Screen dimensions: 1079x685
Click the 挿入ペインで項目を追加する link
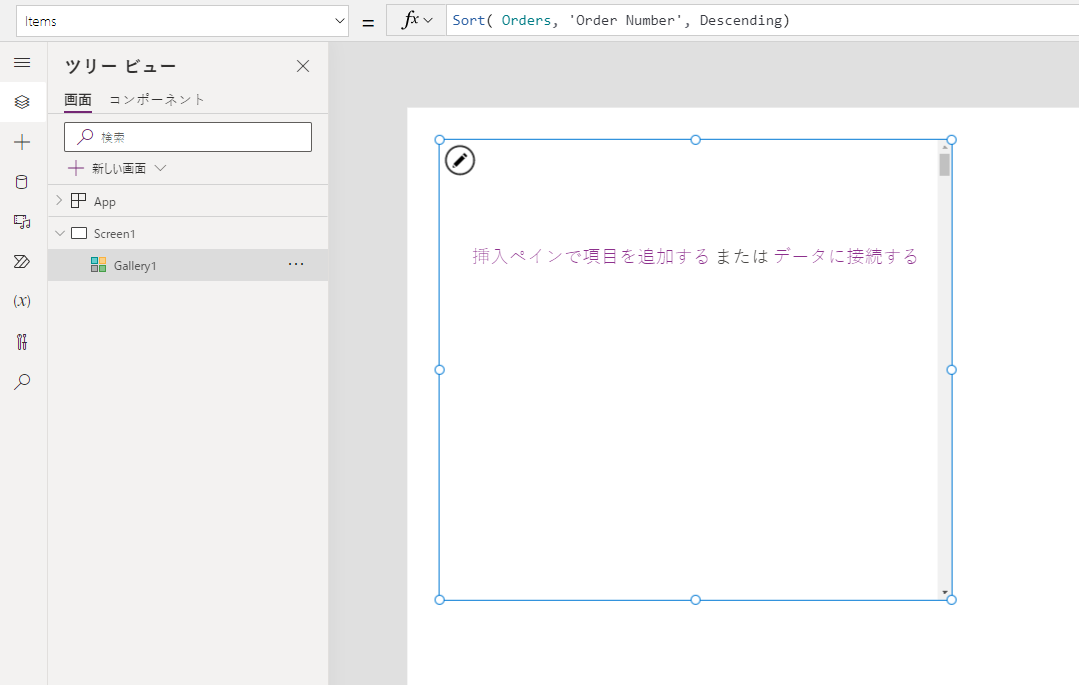tap(590, 256)
